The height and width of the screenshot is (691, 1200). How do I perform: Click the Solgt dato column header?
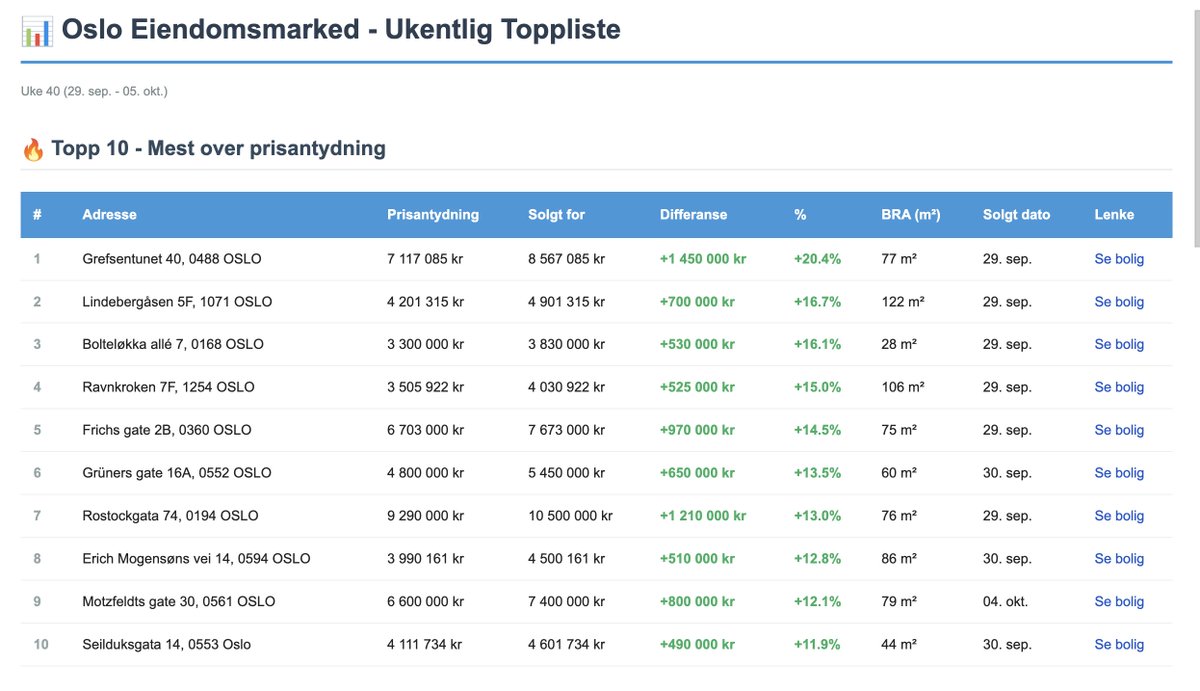tap(1016, 215)
